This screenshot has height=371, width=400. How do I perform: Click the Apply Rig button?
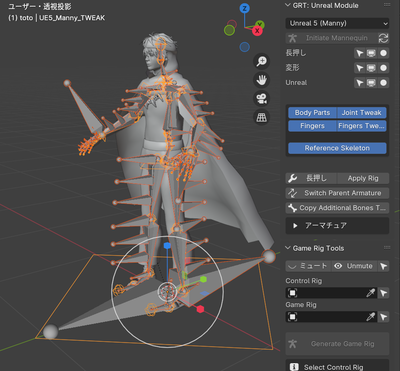point(363,178)
